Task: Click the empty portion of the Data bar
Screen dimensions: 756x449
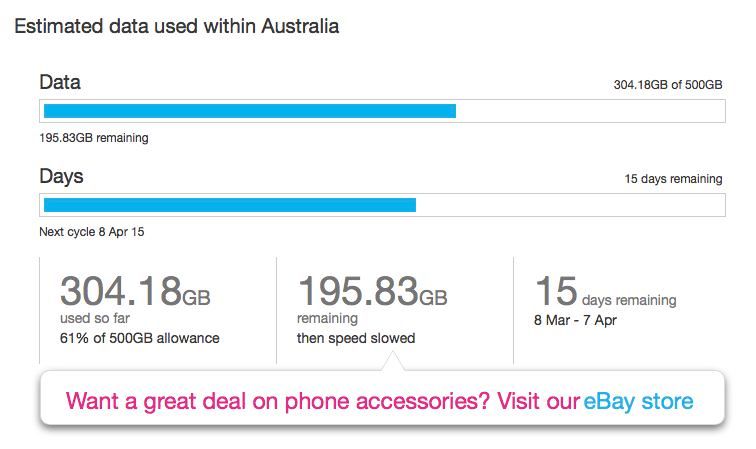Action: coord(588,111)
